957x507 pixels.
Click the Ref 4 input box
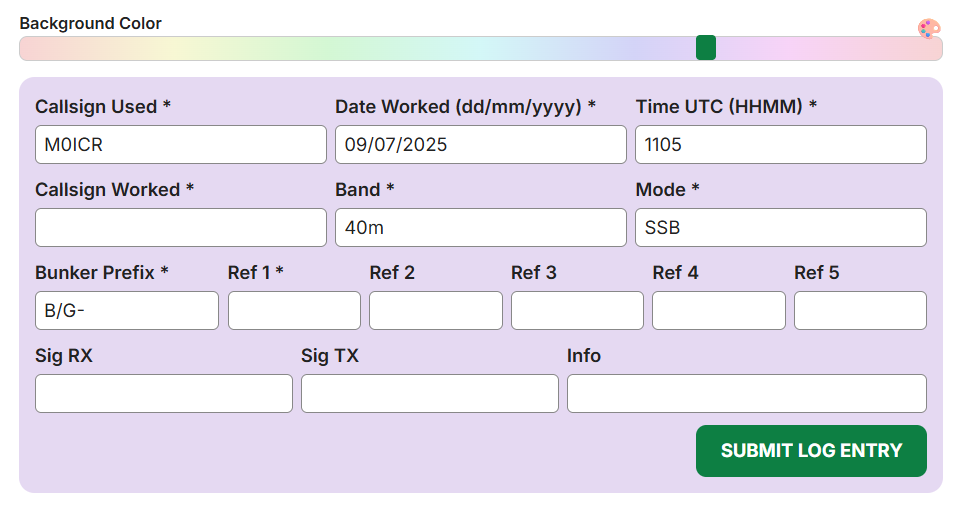click(x=718, y=311)
